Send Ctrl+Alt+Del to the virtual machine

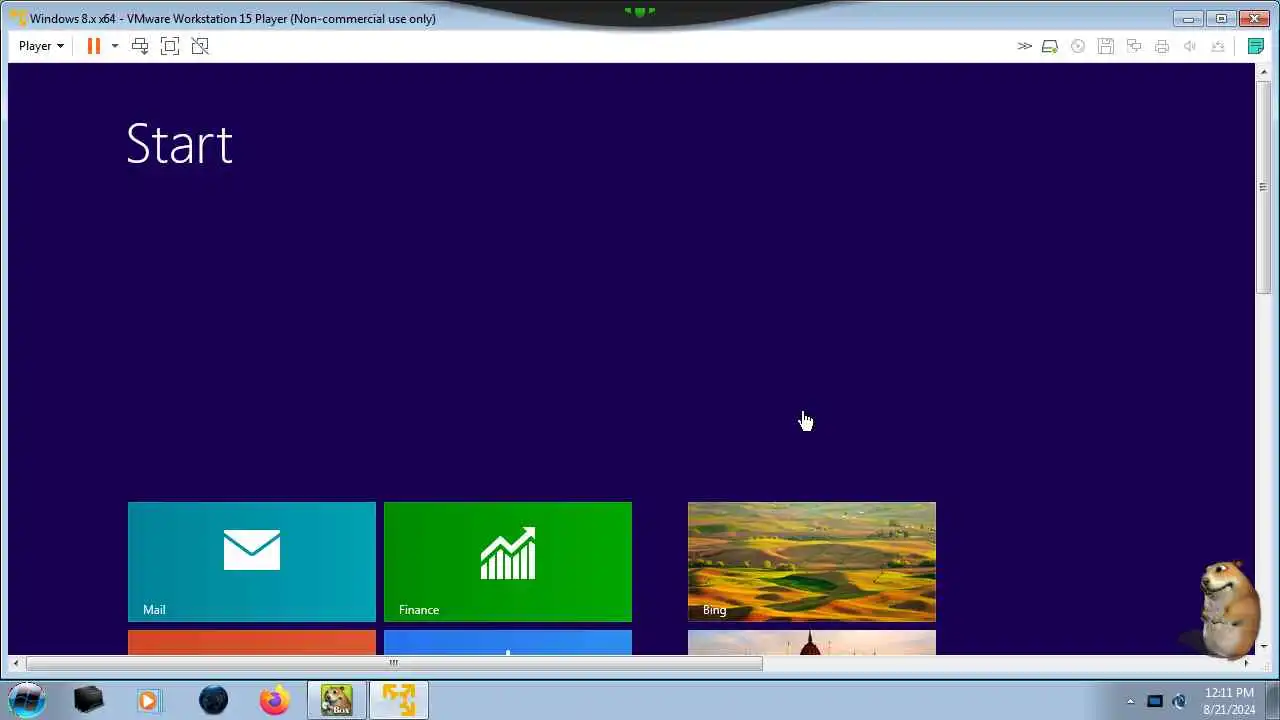click(140, 46)
